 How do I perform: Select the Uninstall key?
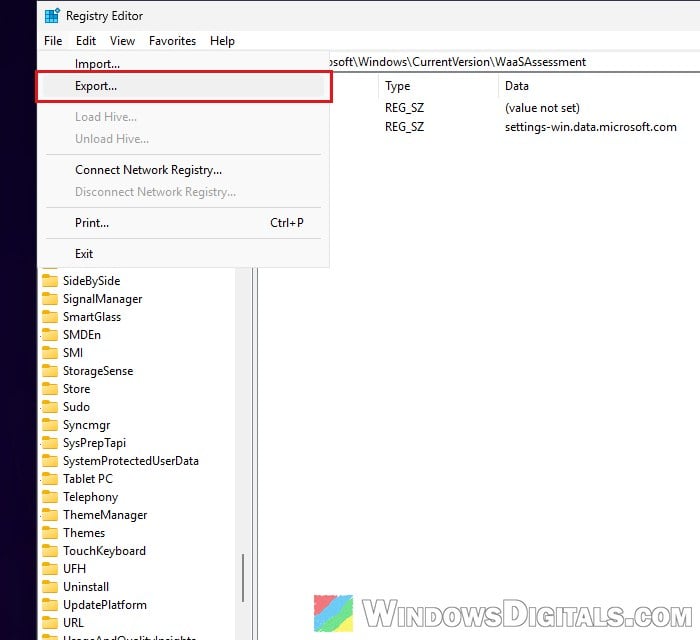tap(86, 587)
